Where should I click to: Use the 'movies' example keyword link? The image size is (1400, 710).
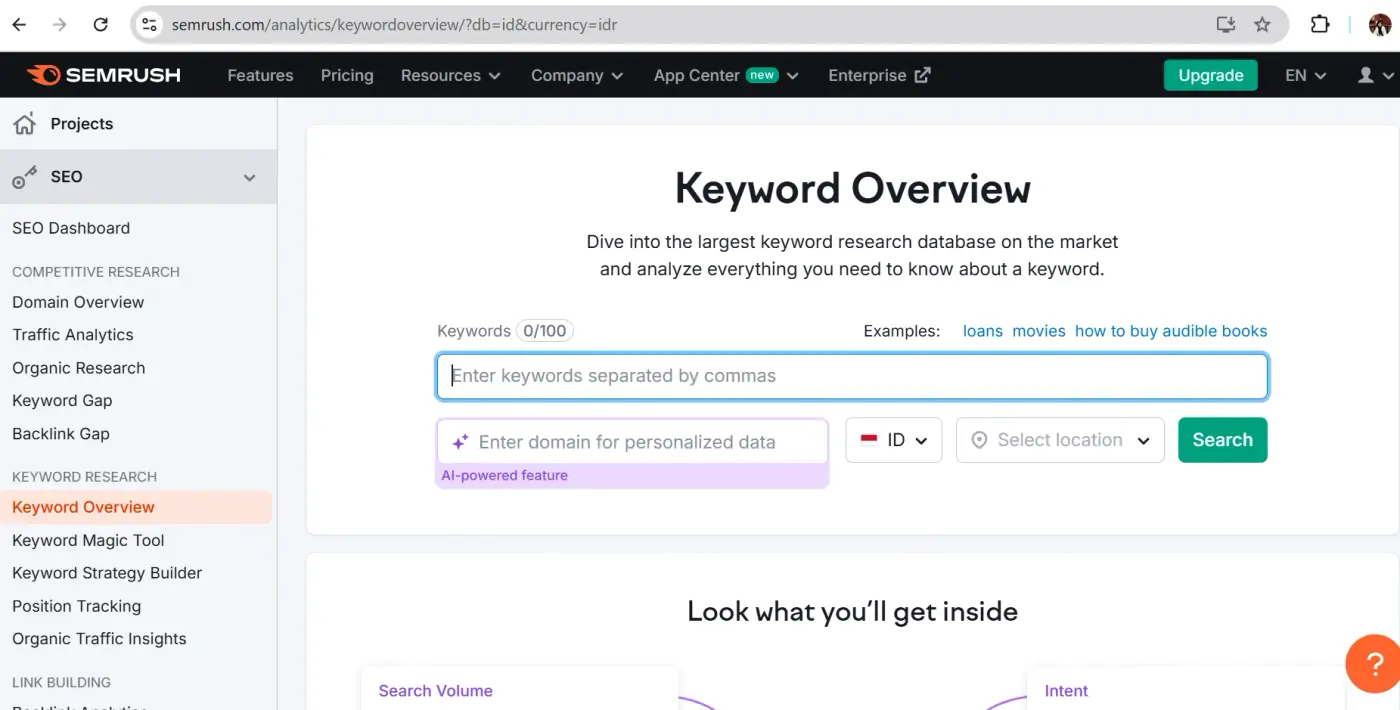pos(1038,331)
